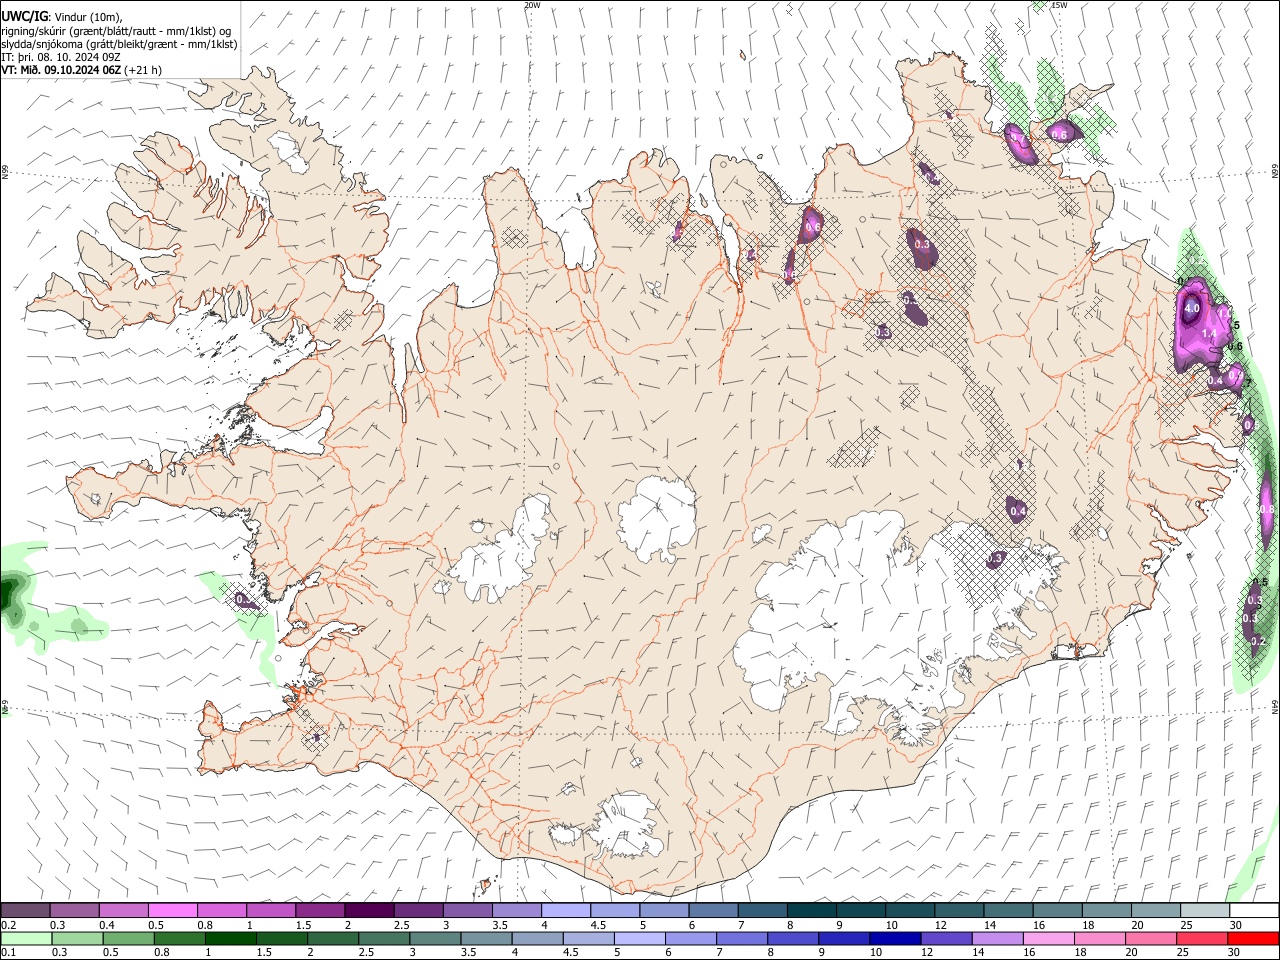Click the '15W' longitude label
Viewport: 1280px width, 960px height.
coord(1060,5)
